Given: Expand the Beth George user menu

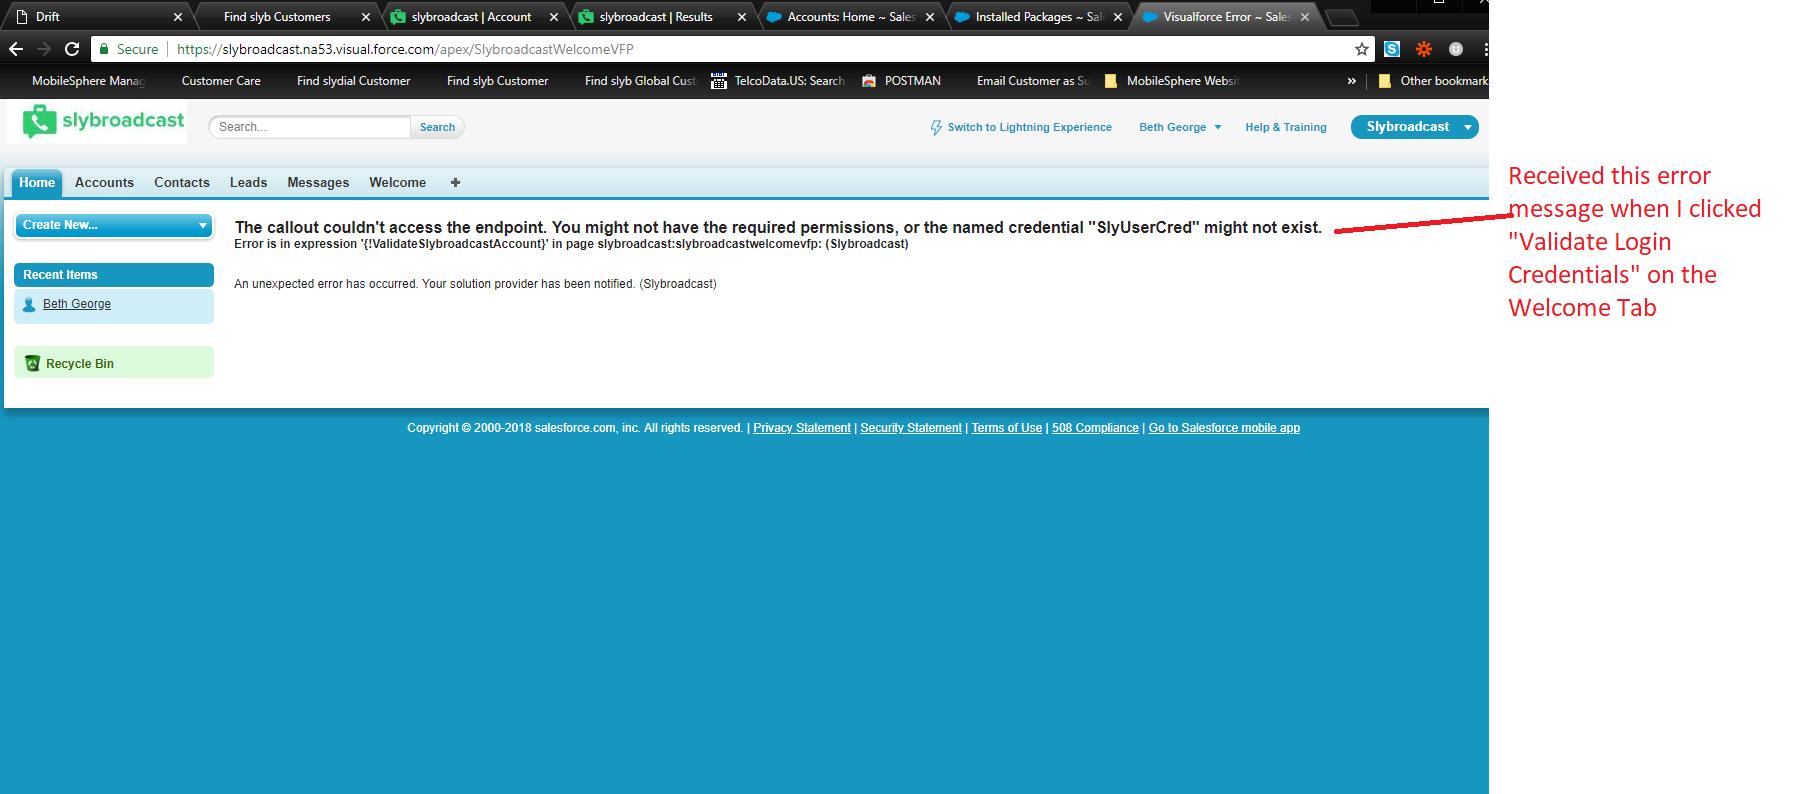Looking at the screenshot, I should (1180, 127).
